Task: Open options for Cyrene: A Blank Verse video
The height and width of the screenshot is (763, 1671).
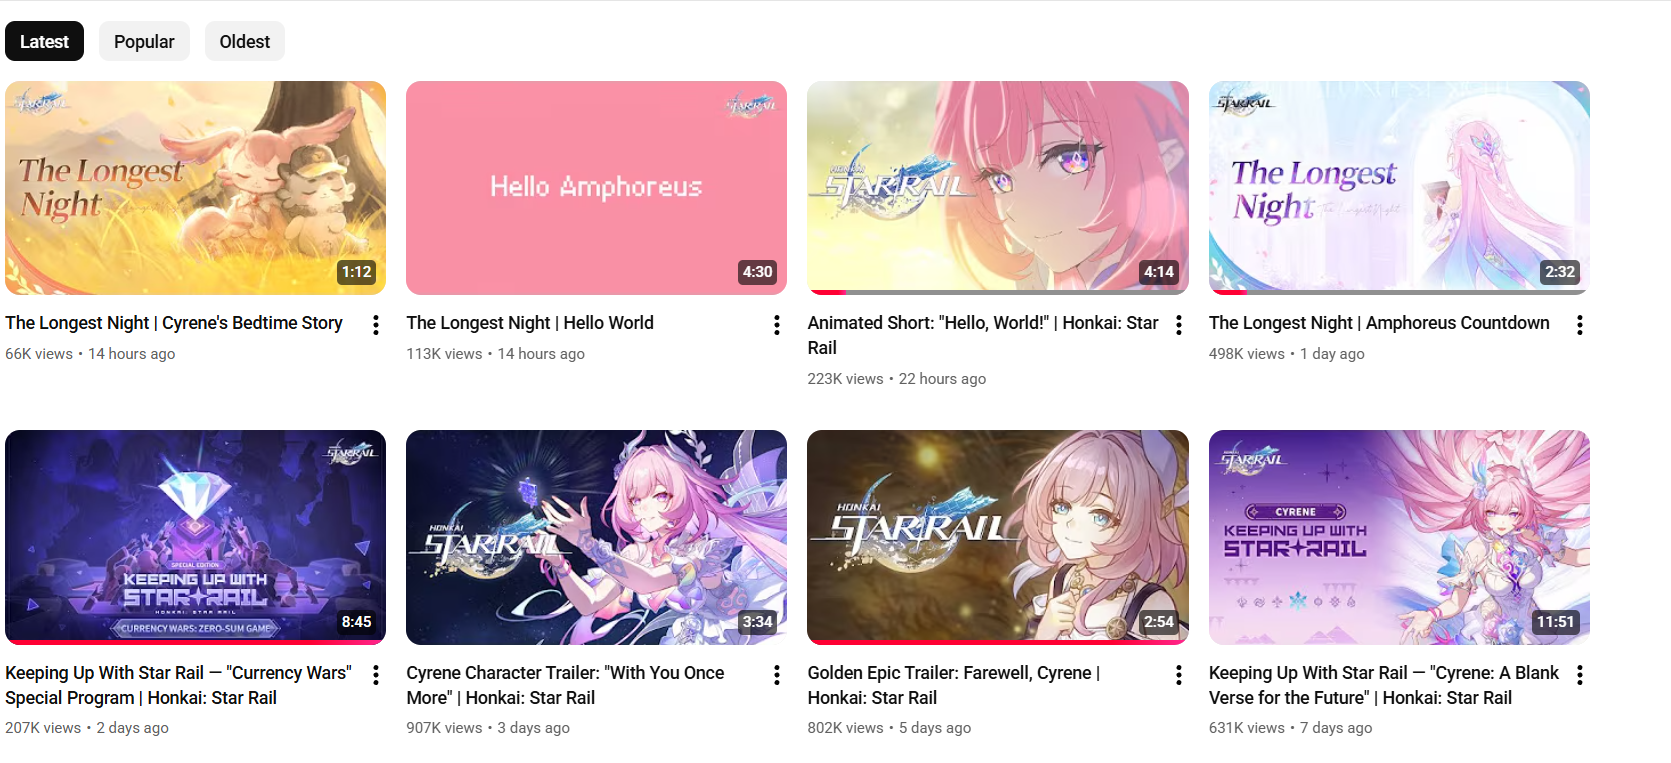Action: tap(1580, 675)
